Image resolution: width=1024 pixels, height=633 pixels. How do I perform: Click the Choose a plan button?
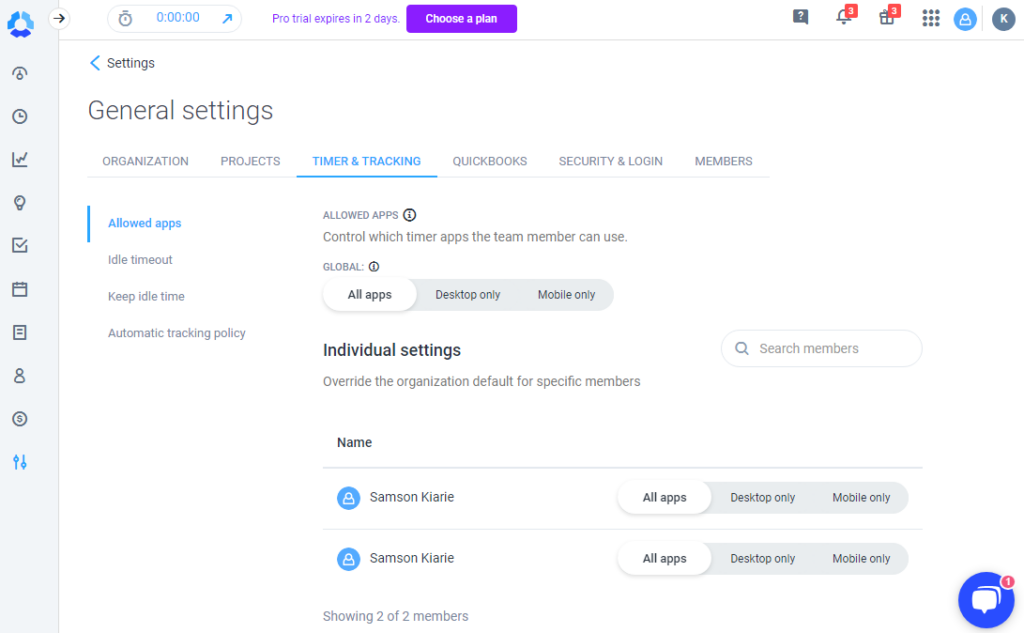461,18
